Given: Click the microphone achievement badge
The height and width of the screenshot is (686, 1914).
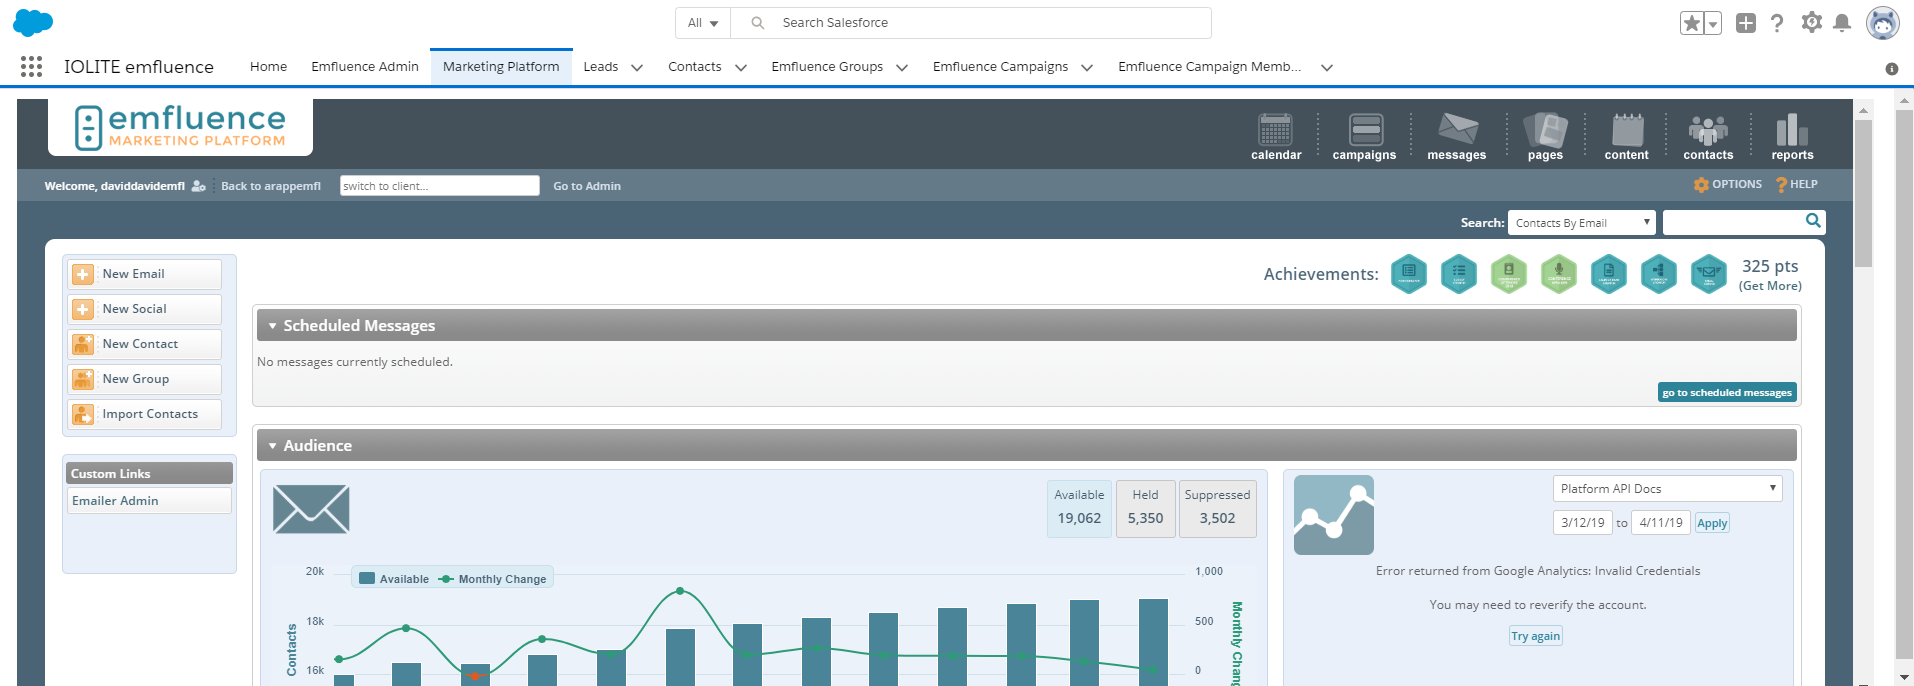Looking at the screenshot, I should pyautogui.click(x=1558, y=273).
